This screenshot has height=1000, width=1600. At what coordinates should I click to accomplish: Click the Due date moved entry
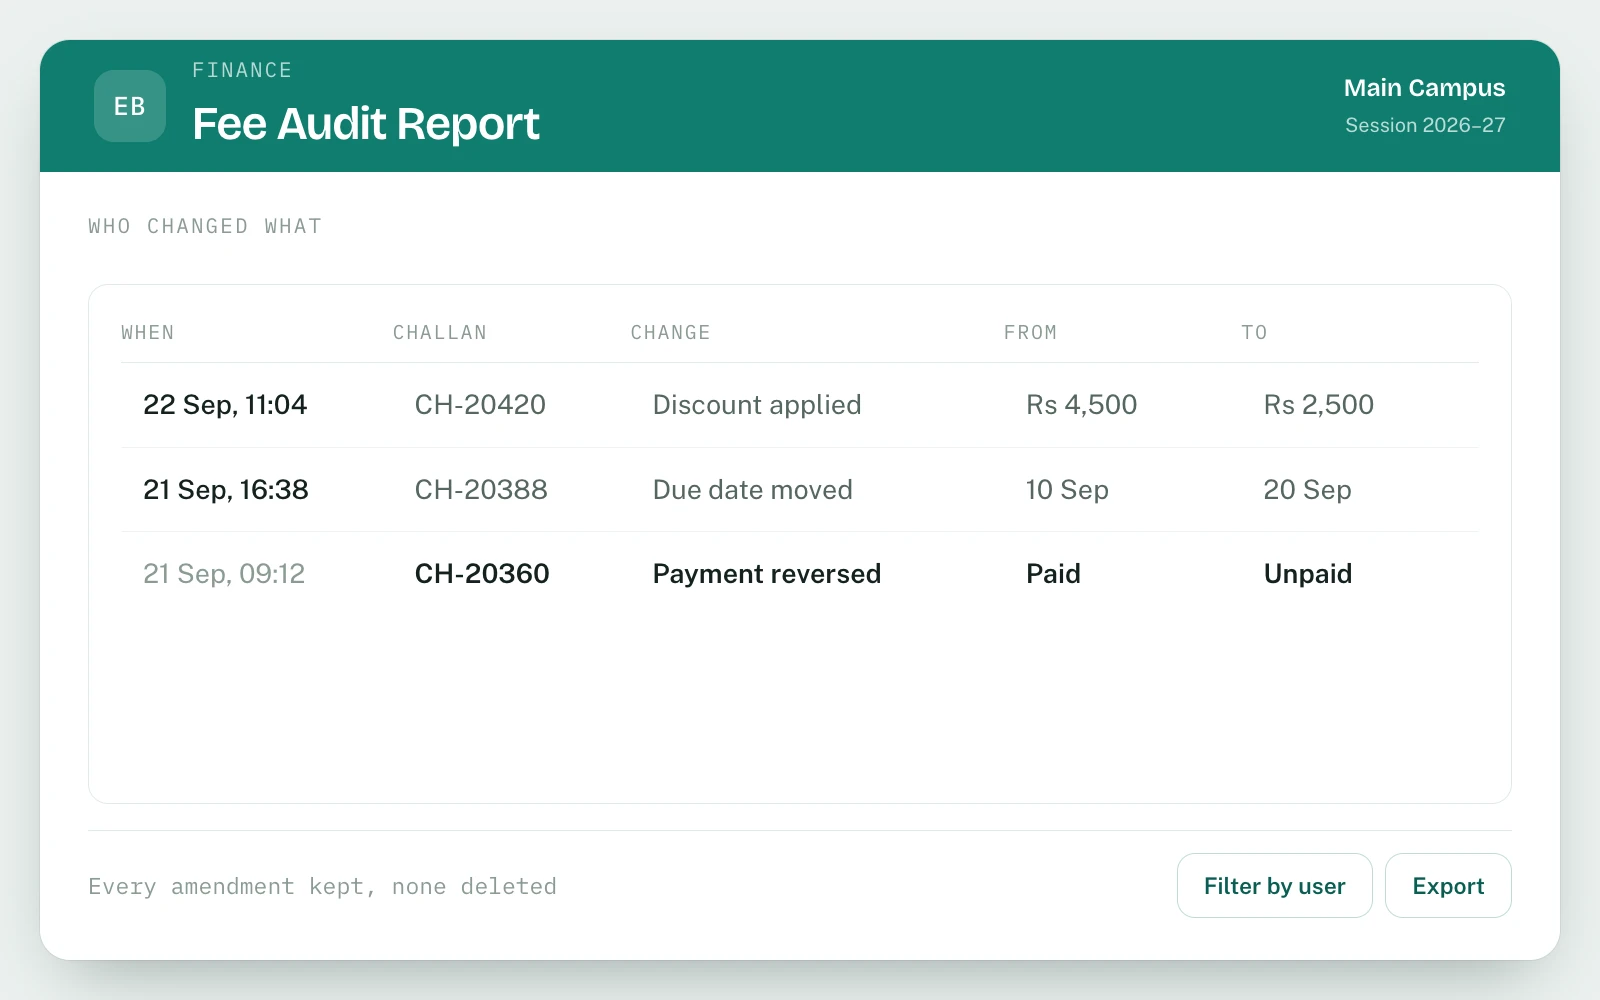[752, 490]
